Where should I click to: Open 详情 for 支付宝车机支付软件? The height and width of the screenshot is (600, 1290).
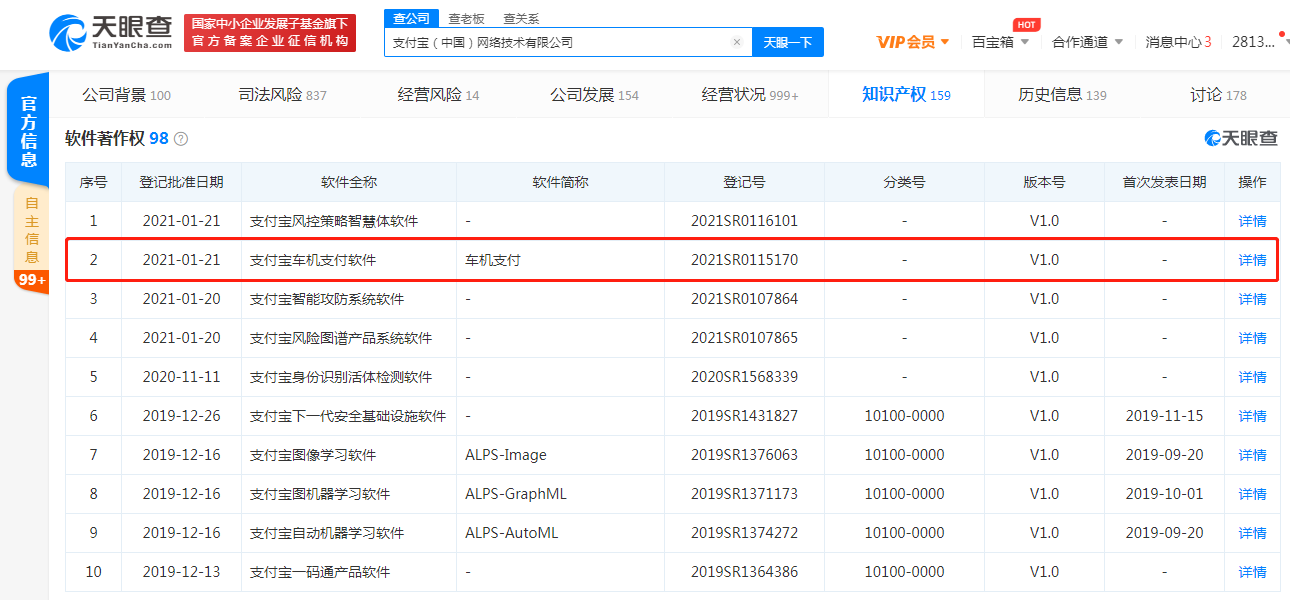1252,260
